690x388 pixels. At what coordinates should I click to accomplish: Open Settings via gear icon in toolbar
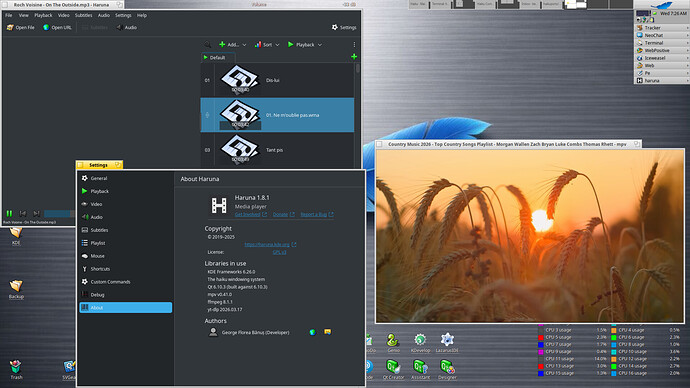344,27
